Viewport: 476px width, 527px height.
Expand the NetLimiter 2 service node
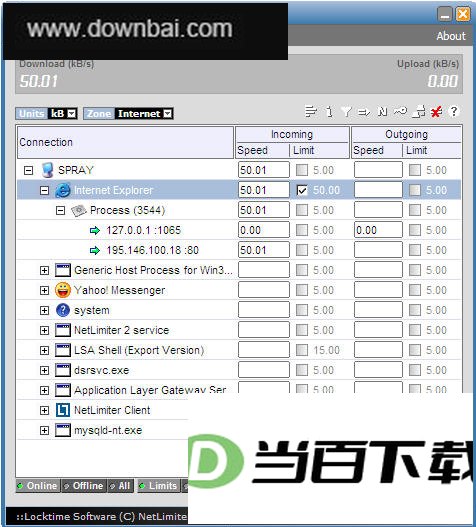pos(44,330)
